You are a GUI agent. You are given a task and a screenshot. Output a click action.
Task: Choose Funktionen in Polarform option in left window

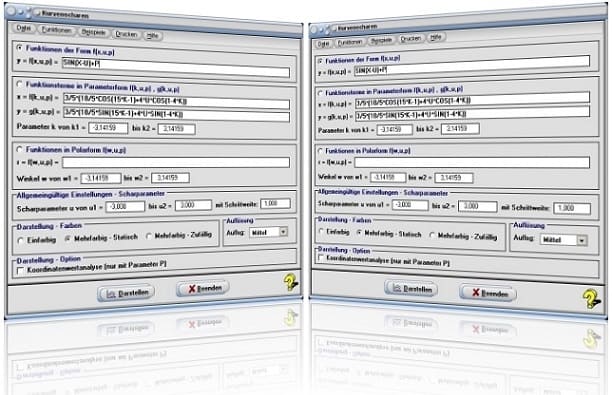tap(20, 149)
